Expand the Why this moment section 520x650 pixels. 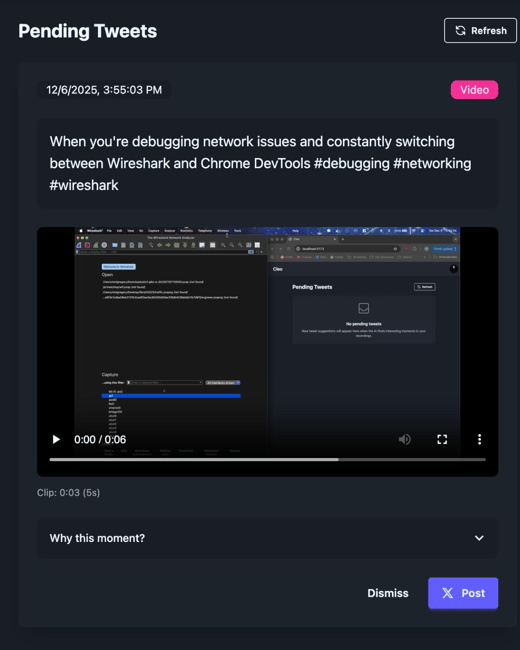[x=267, y=538]
